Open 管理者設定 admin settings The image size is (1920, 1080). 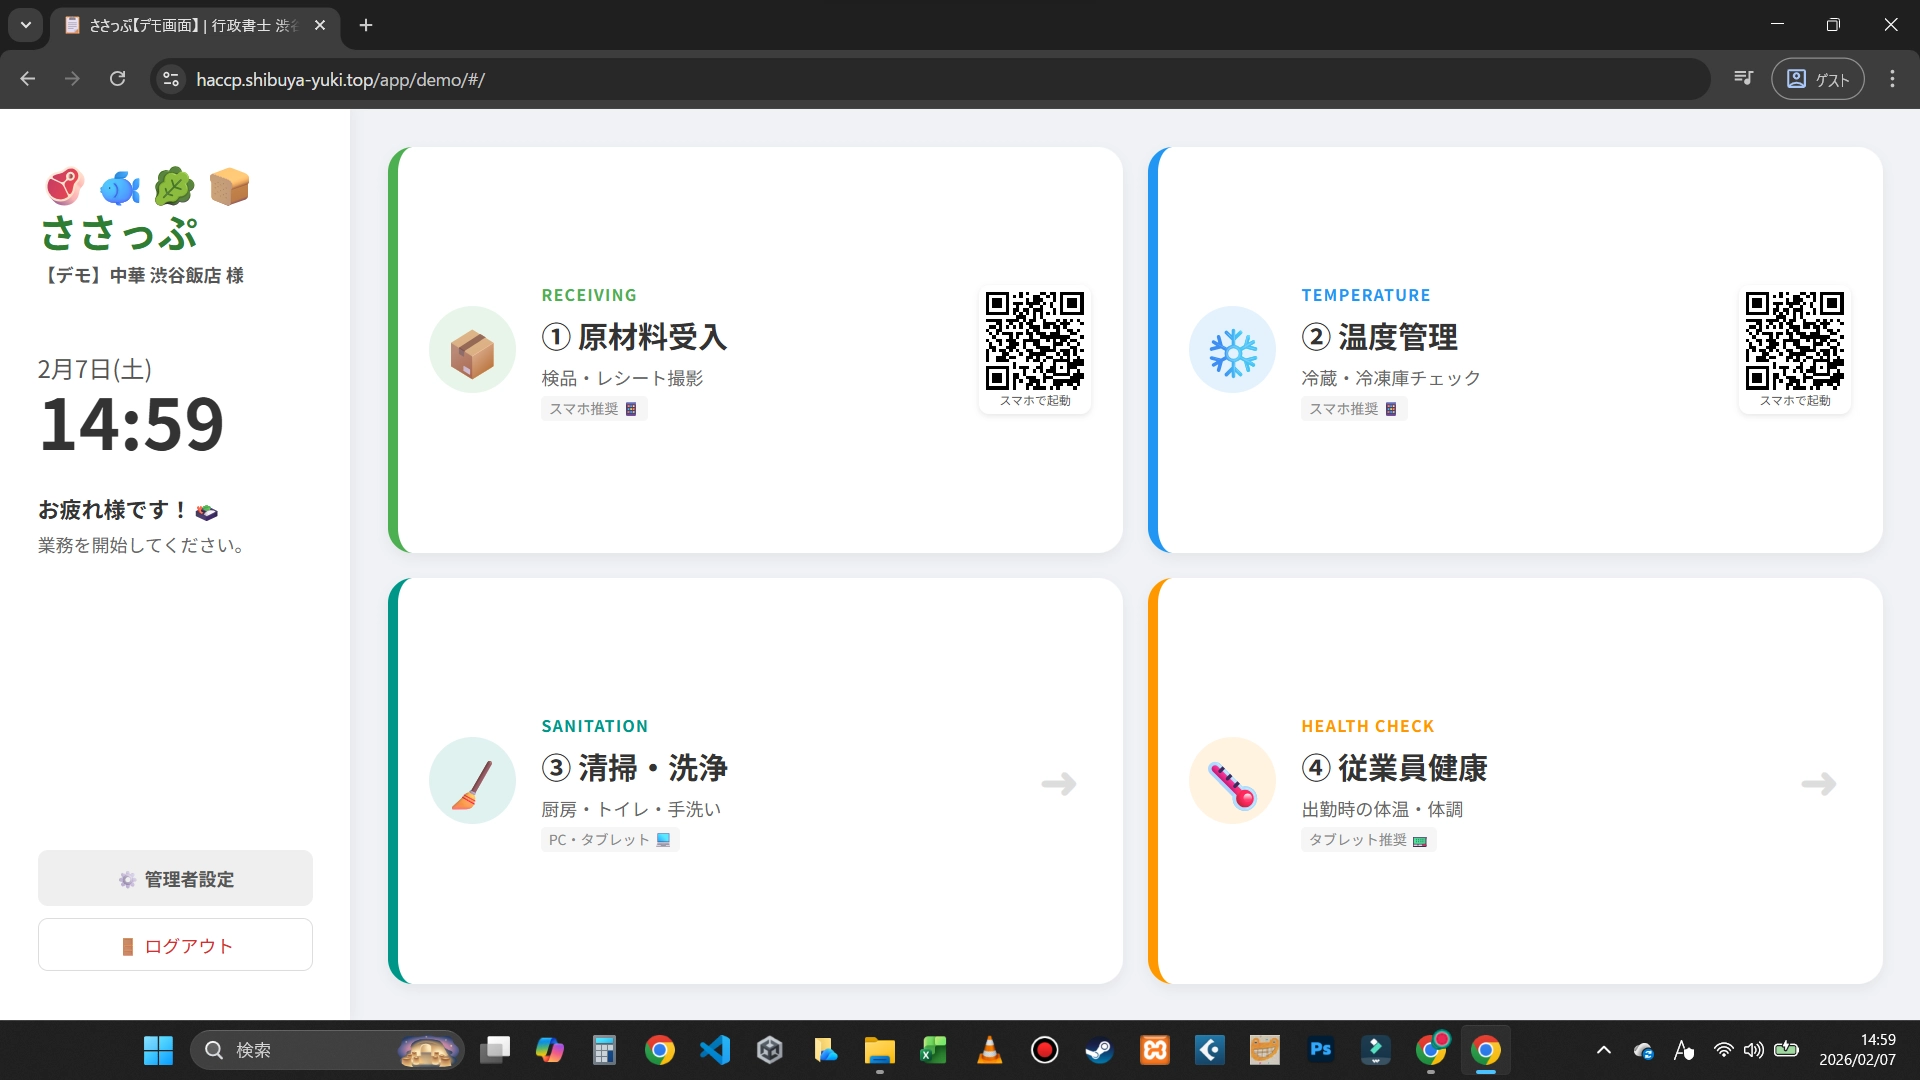point(175,879)
